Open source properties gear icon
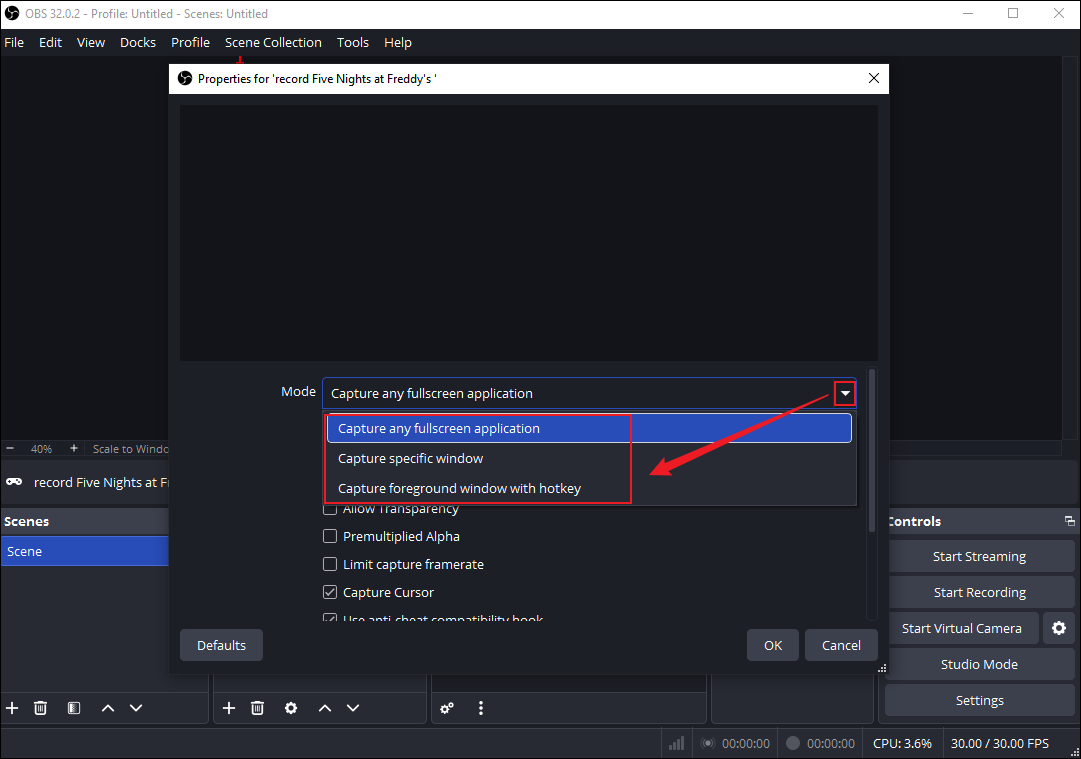 coord(291,707)
